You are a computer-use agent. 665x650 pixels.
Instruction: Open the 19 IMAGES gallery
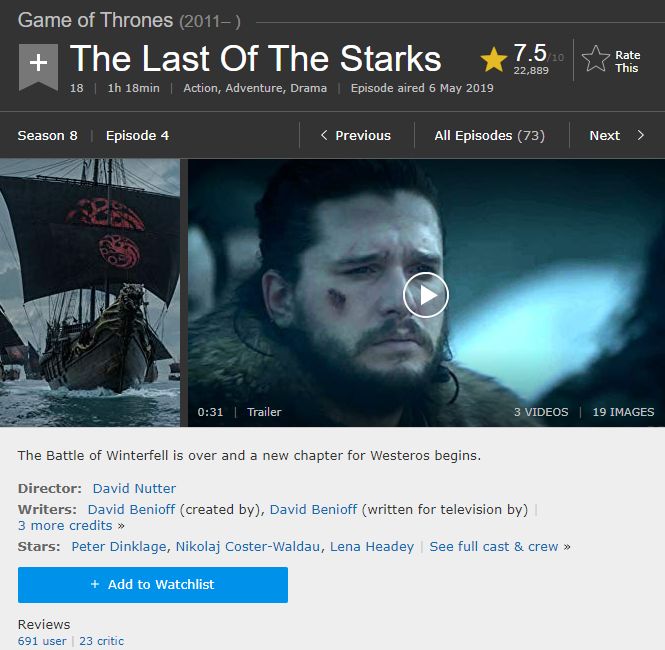623,412
